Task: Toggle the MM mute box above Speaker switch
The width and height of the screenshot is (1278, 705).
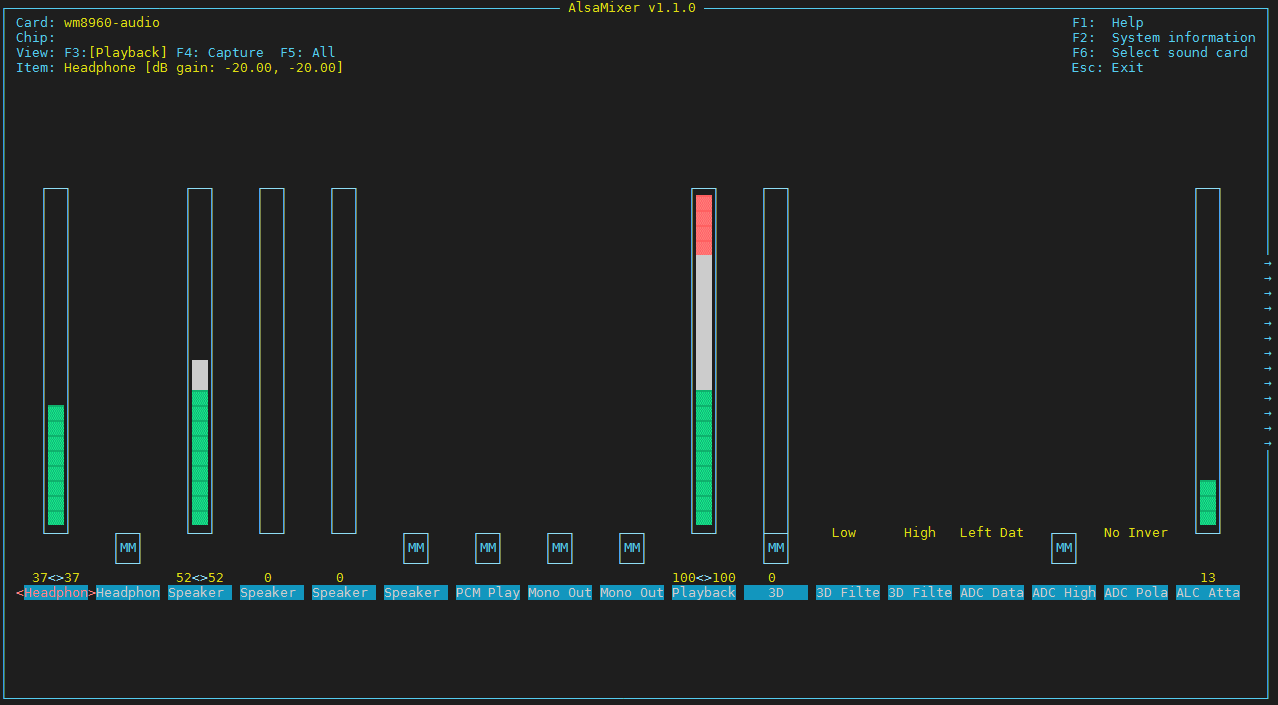Action: (x=416, y=548)
